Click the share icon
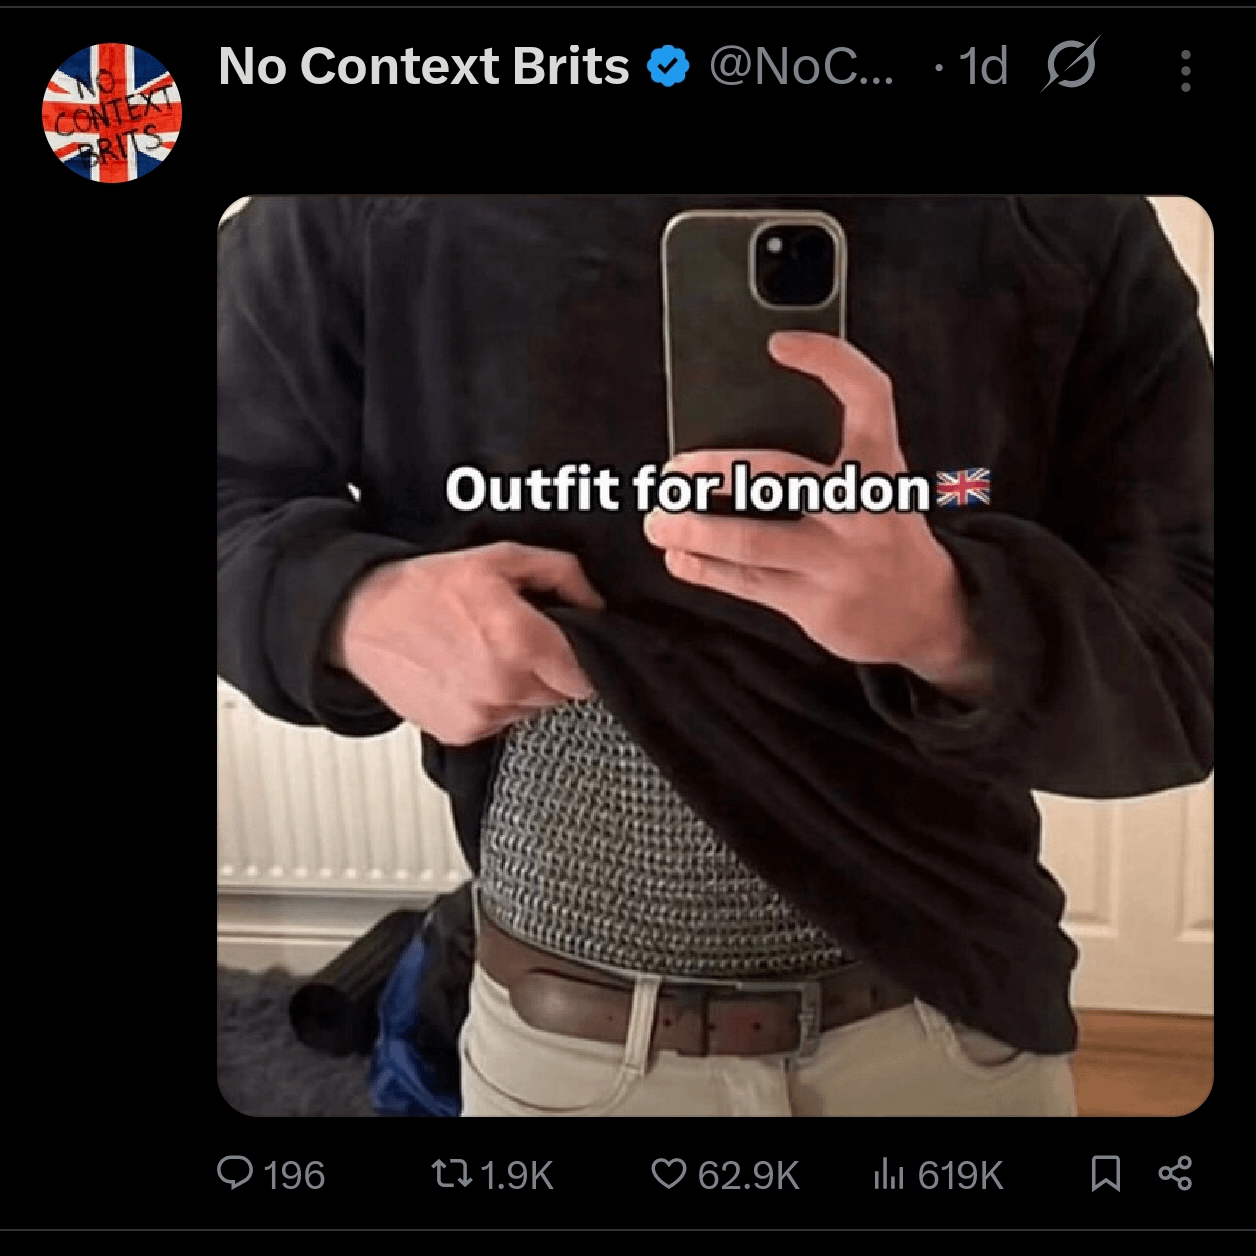 click(x=1175, y=1173)
